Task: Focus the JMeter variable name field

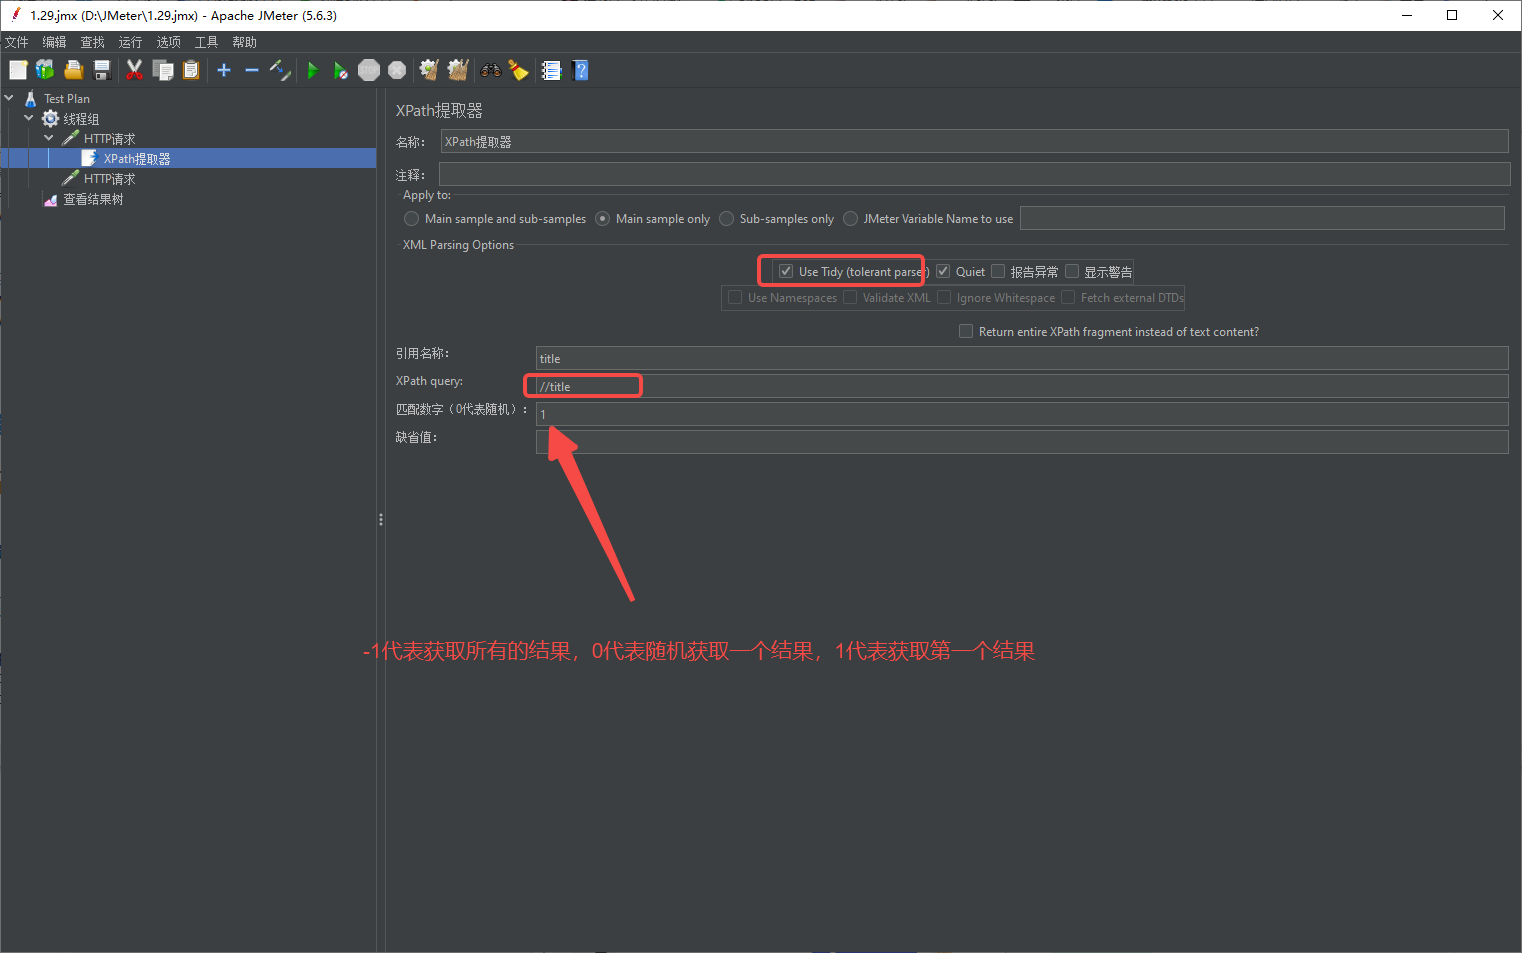Action: [x=1262, y=218]
